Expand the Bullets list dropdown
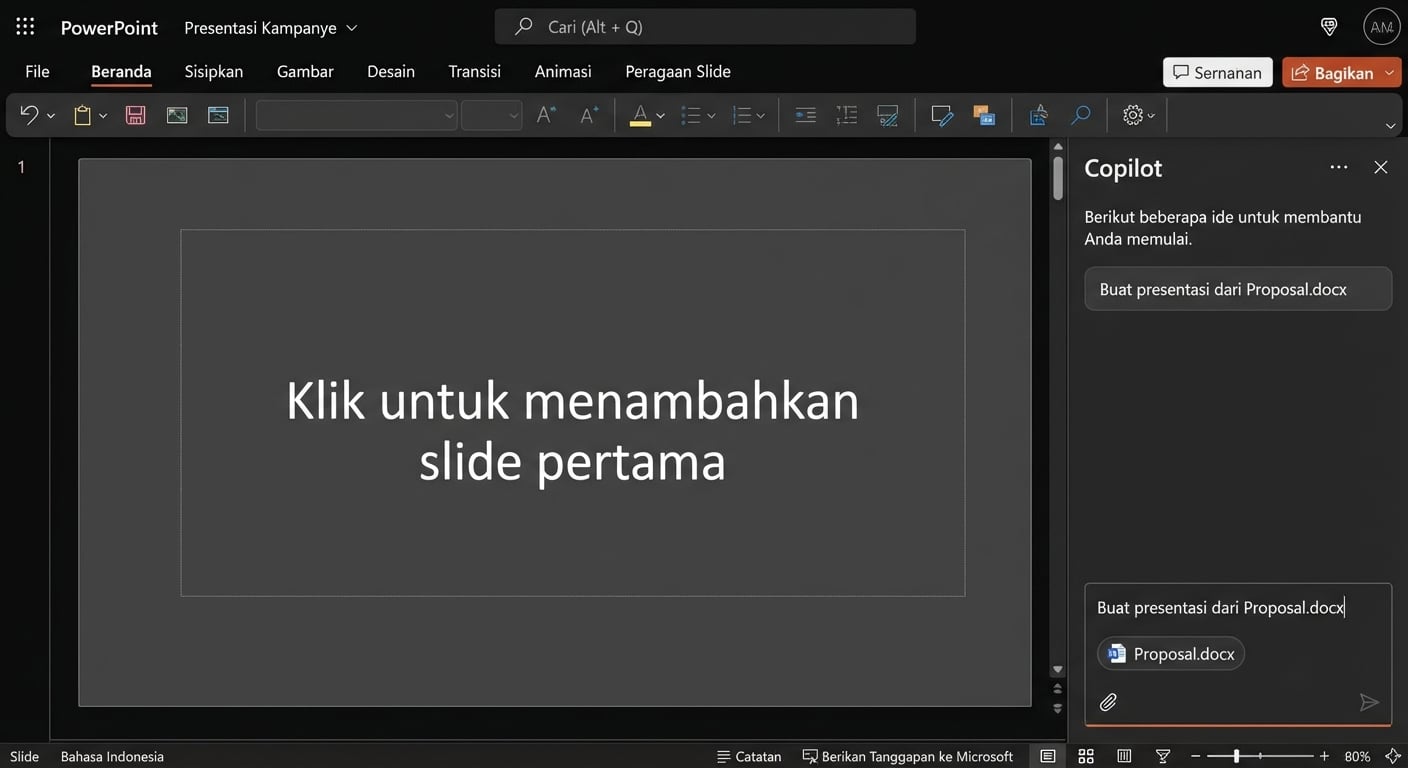The width and height of the screenshot is (1408, 768). pyautogui.click(x=712, y=113)
